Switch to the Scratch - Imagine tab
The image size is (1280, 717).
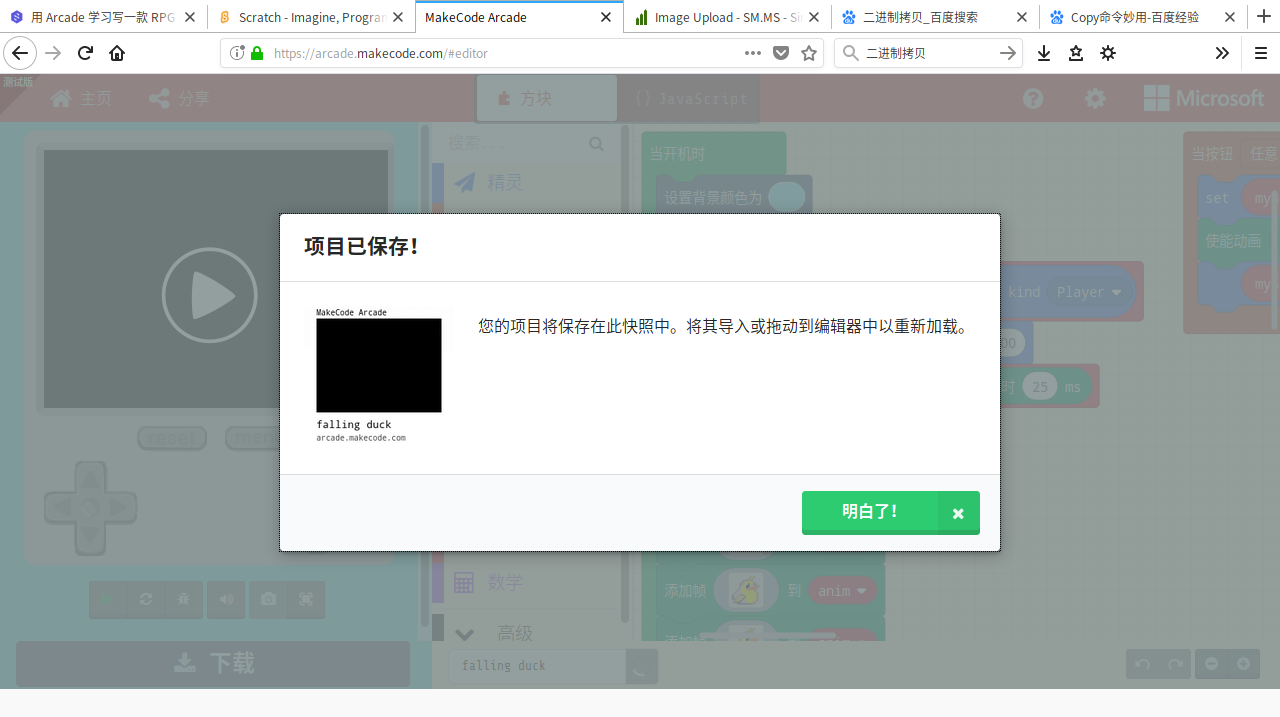312,17
